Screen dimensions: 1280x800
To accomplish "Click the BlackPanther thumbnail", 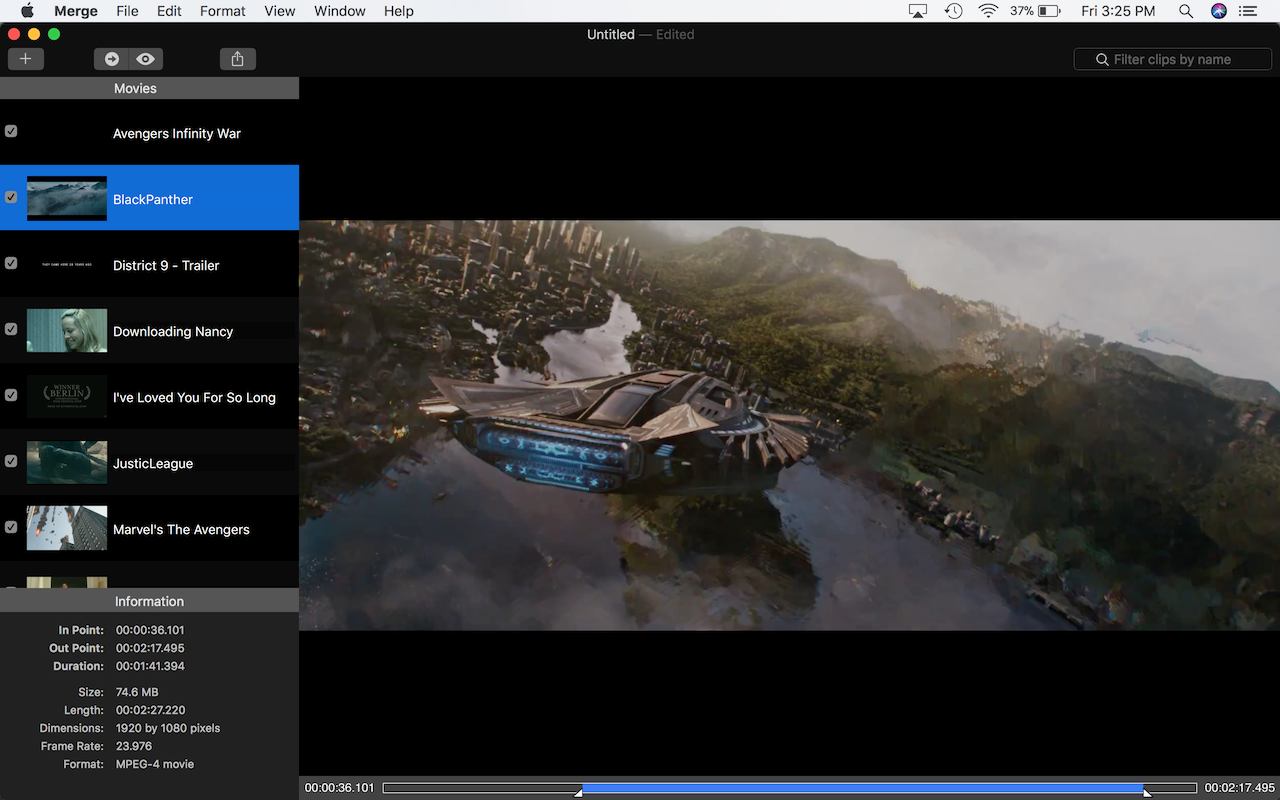I will pos(67,198).
